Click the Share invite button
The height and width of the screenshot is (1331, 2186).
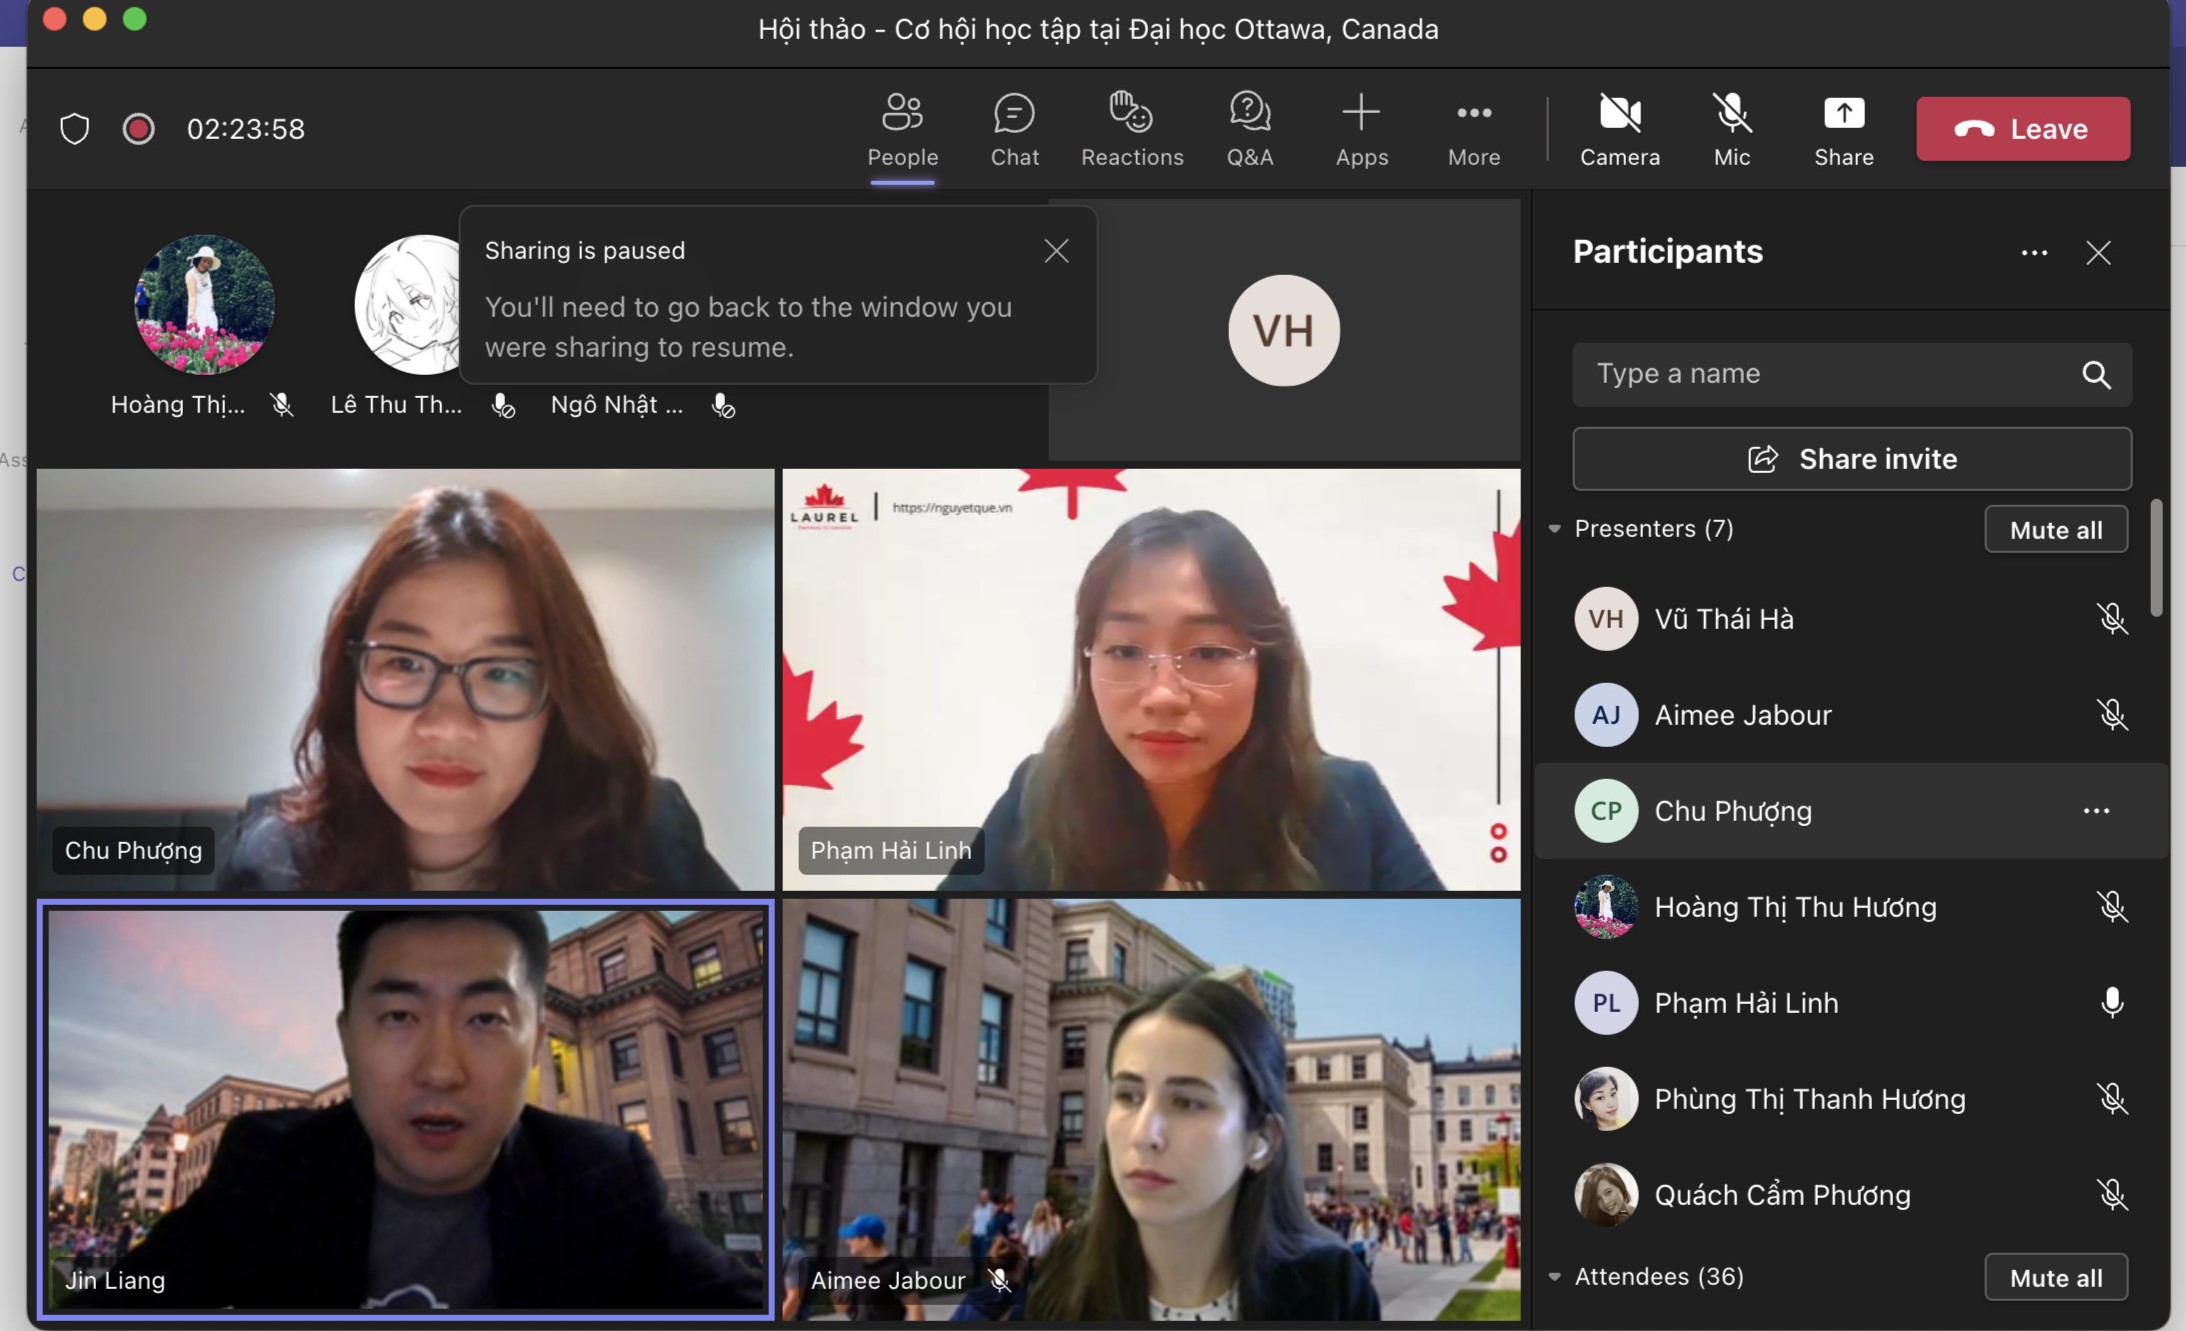coord(1851,459)
